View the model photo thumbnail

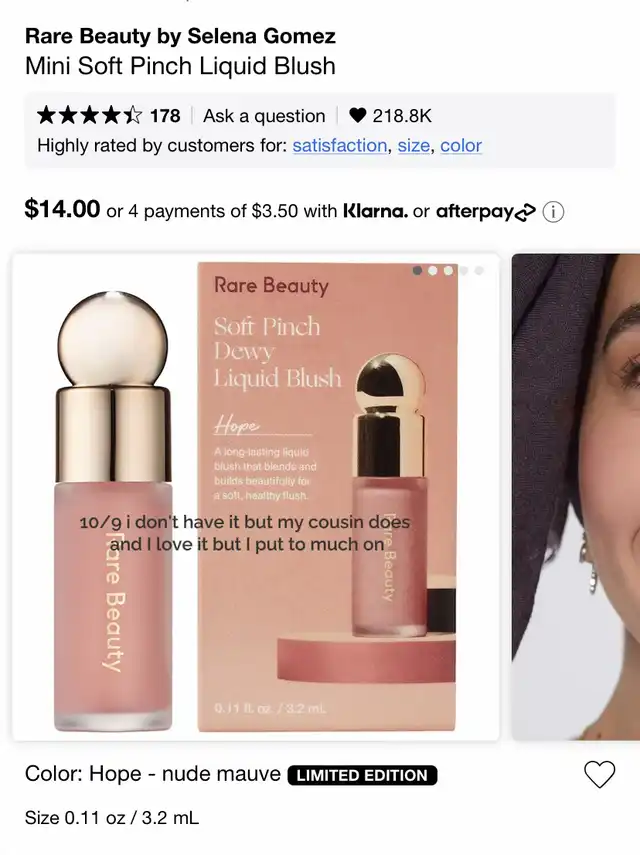[576, 497]
